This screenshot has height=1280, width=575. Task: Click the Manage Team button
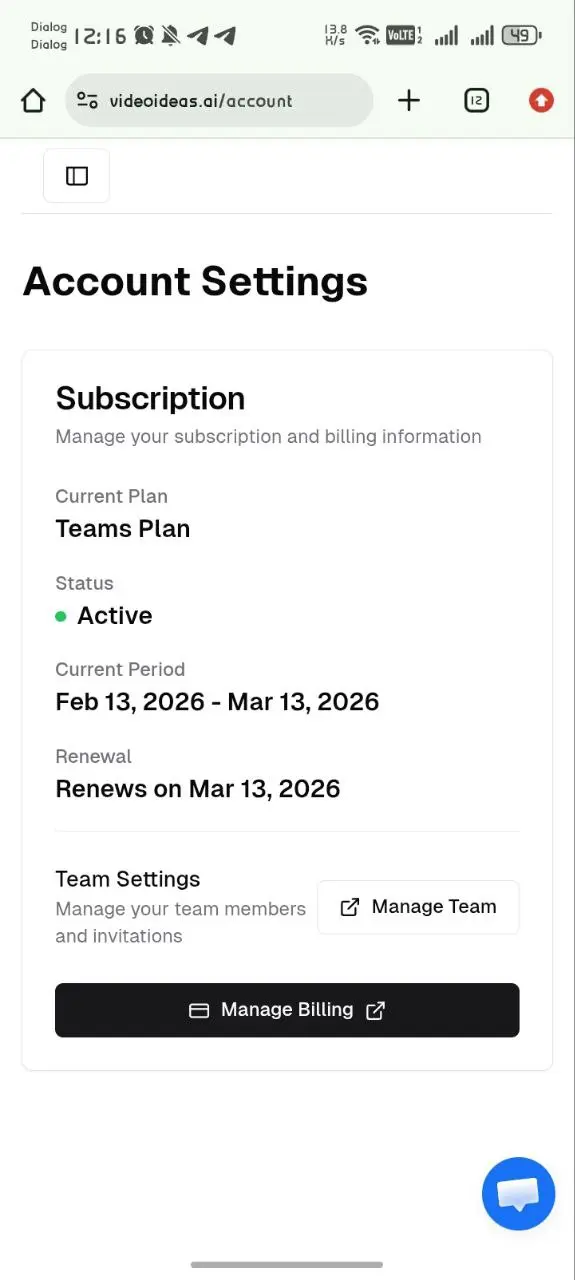[x=418, y=907]
